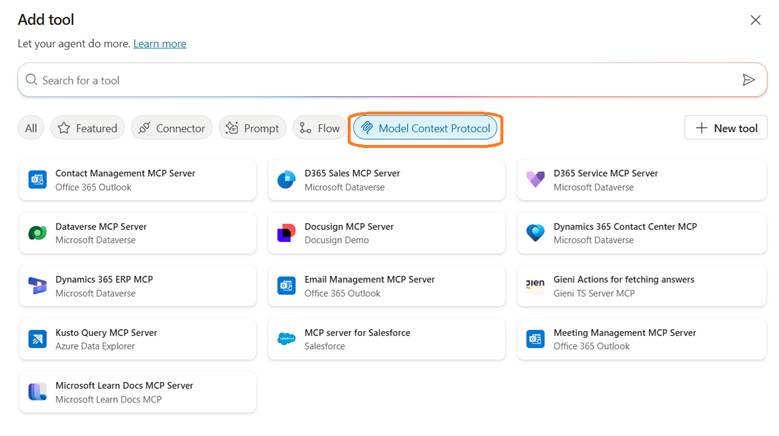This screenshot has width=779, height=436.
Task: Select the All filter
Action: (x=31, y=128)
